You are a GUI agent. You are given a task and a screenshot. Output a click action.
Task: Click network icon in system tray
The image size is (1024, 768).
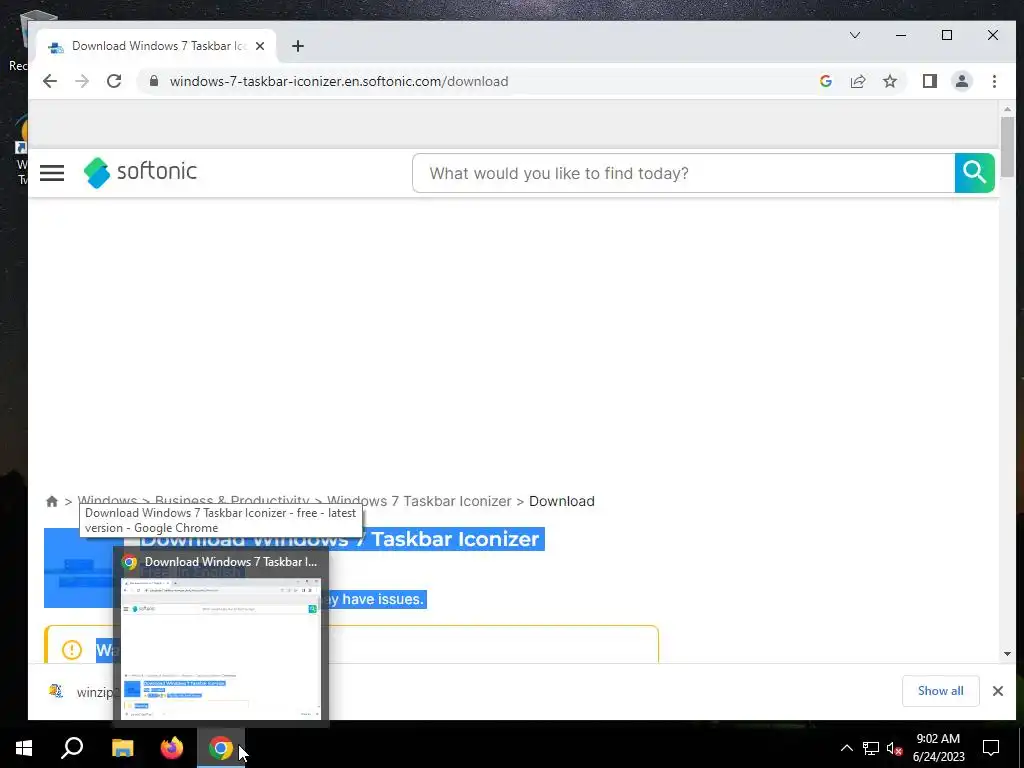tap(871, 748)
